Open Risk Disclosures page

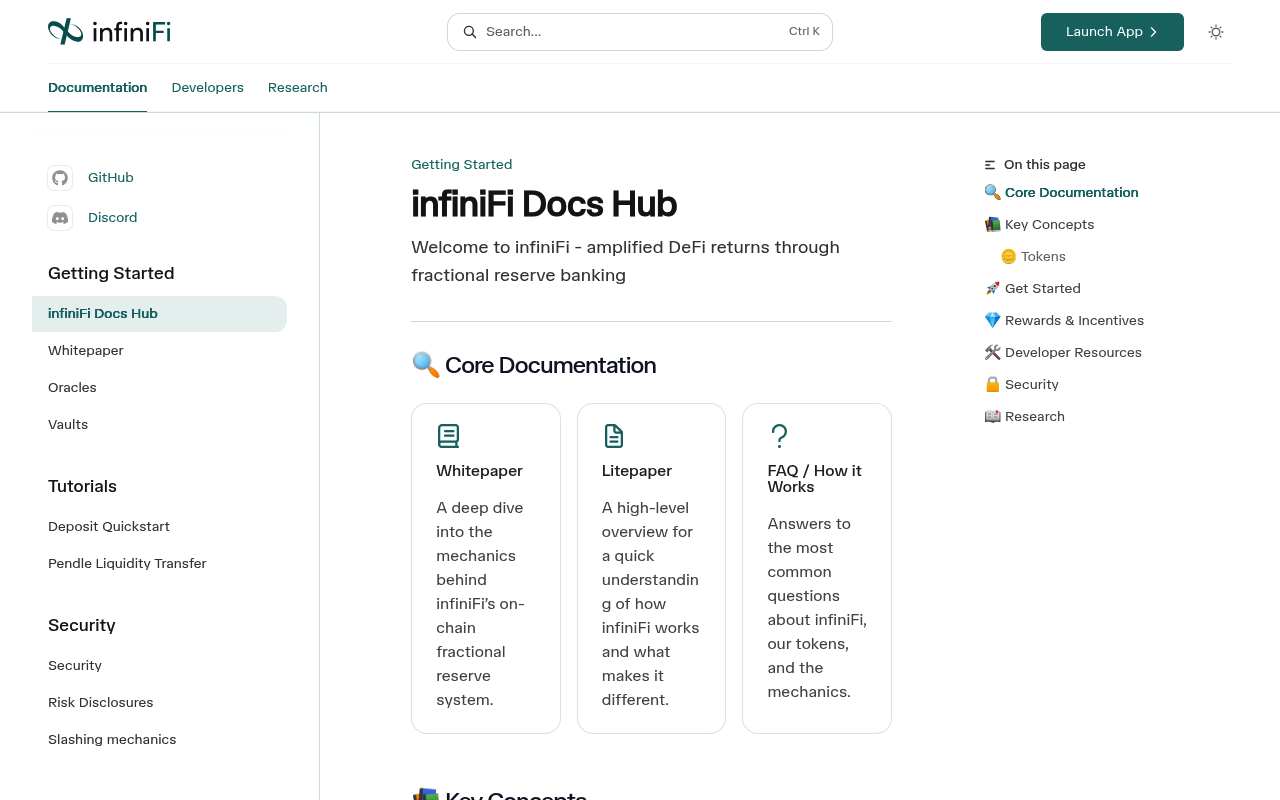101,703
